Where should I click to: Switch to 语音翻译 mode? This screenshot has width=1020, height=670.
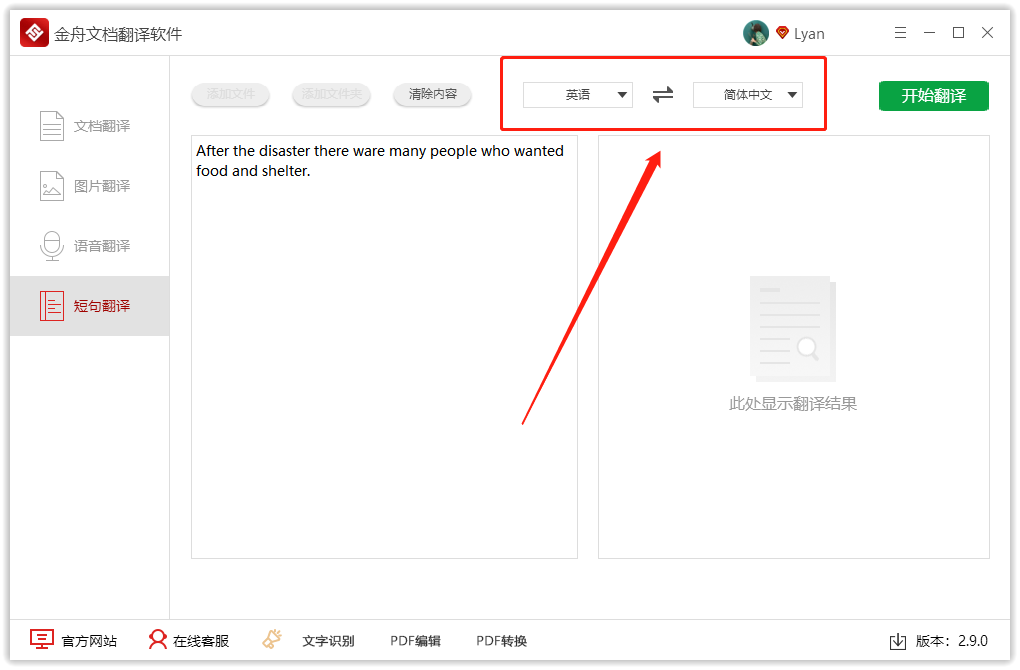(x=90, y=246)
